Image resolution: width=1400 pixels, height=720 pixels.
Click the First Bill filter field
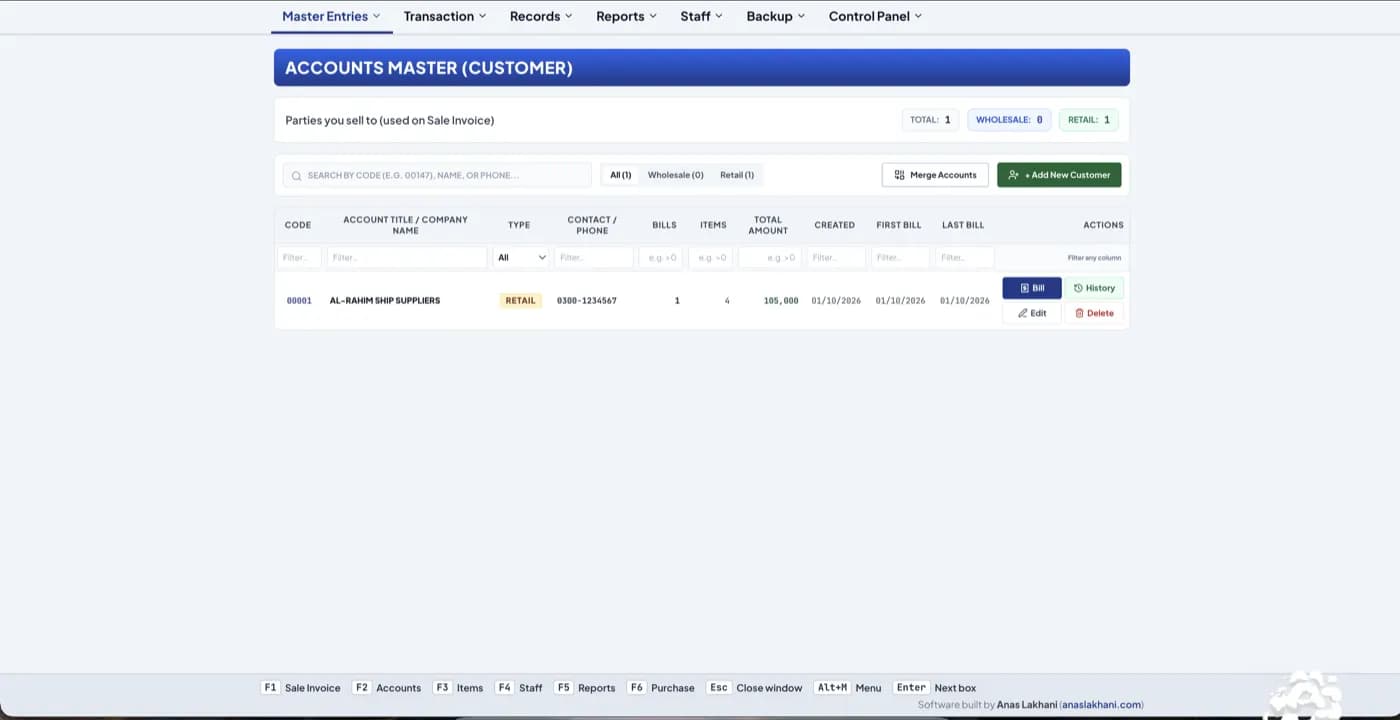[900, 257]
